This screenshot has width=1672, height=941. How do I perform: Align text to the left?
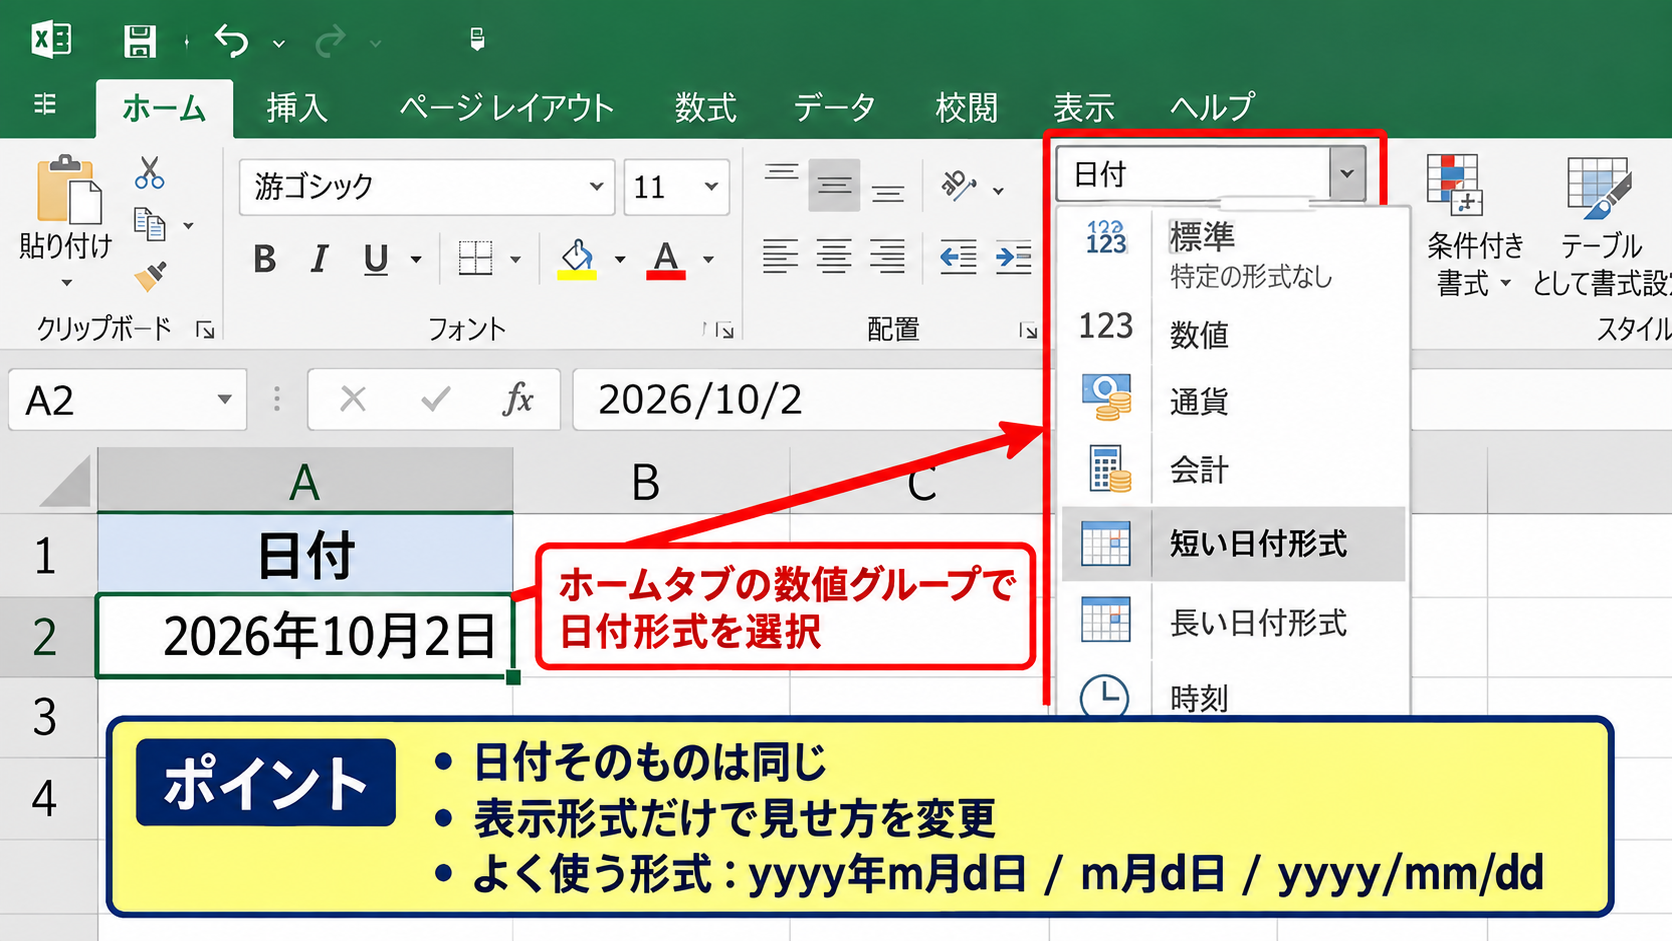click(x=780, y=257)
